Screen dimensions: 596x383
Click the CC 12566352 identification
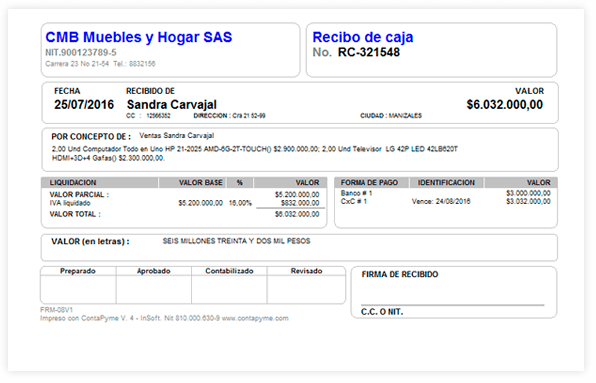click(x=148, y=116)
